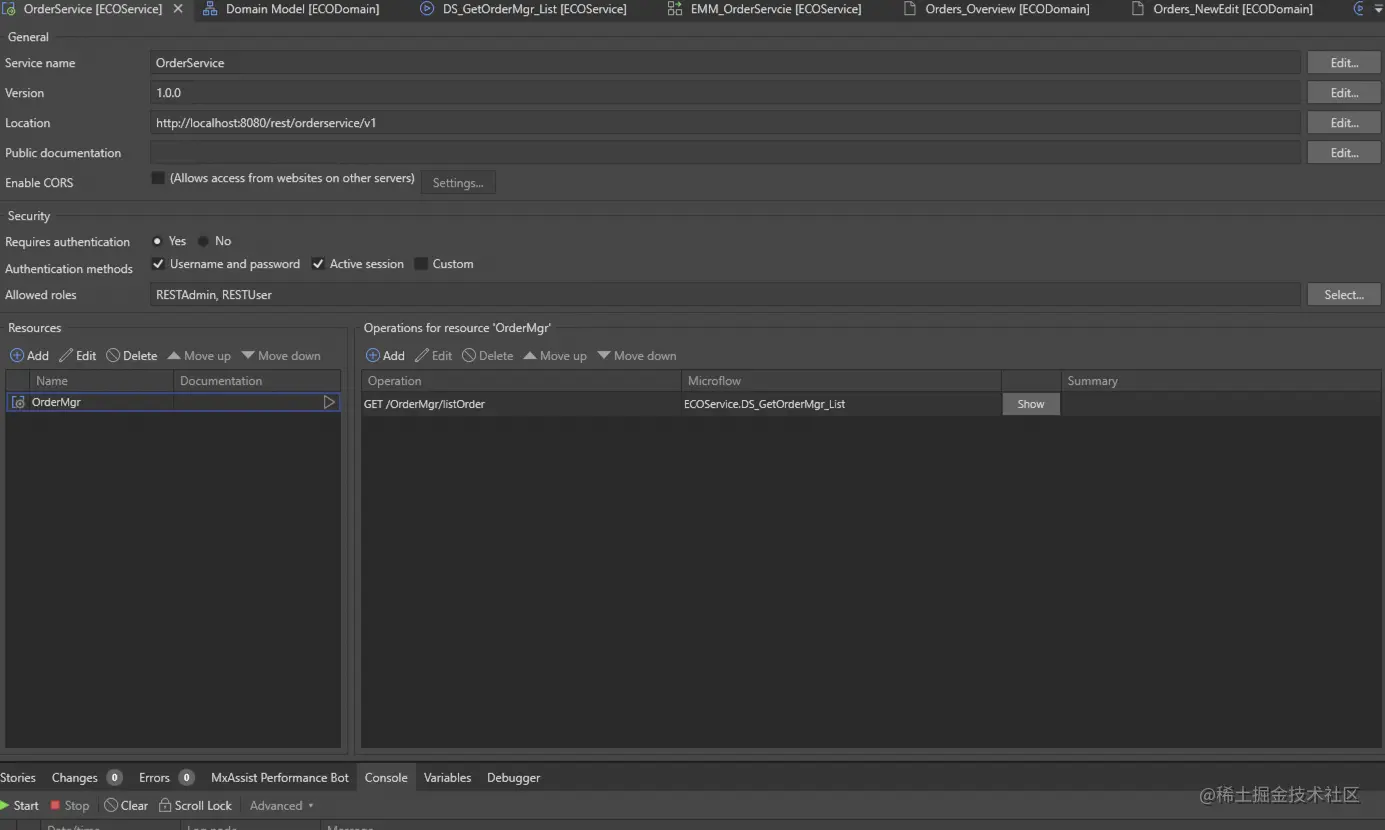Uncheck Username and password authentication method
Viewport: 1385px width, 830px height.
(x=158, y=264)
